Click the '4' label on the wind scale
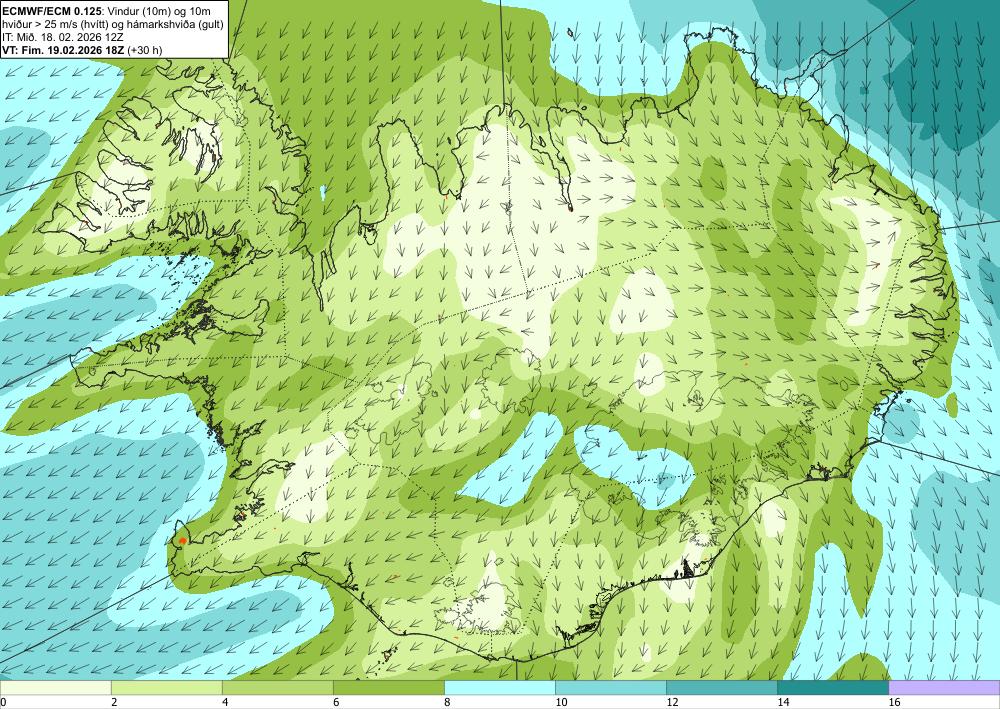1000x709 pixels. coord(225,702)
